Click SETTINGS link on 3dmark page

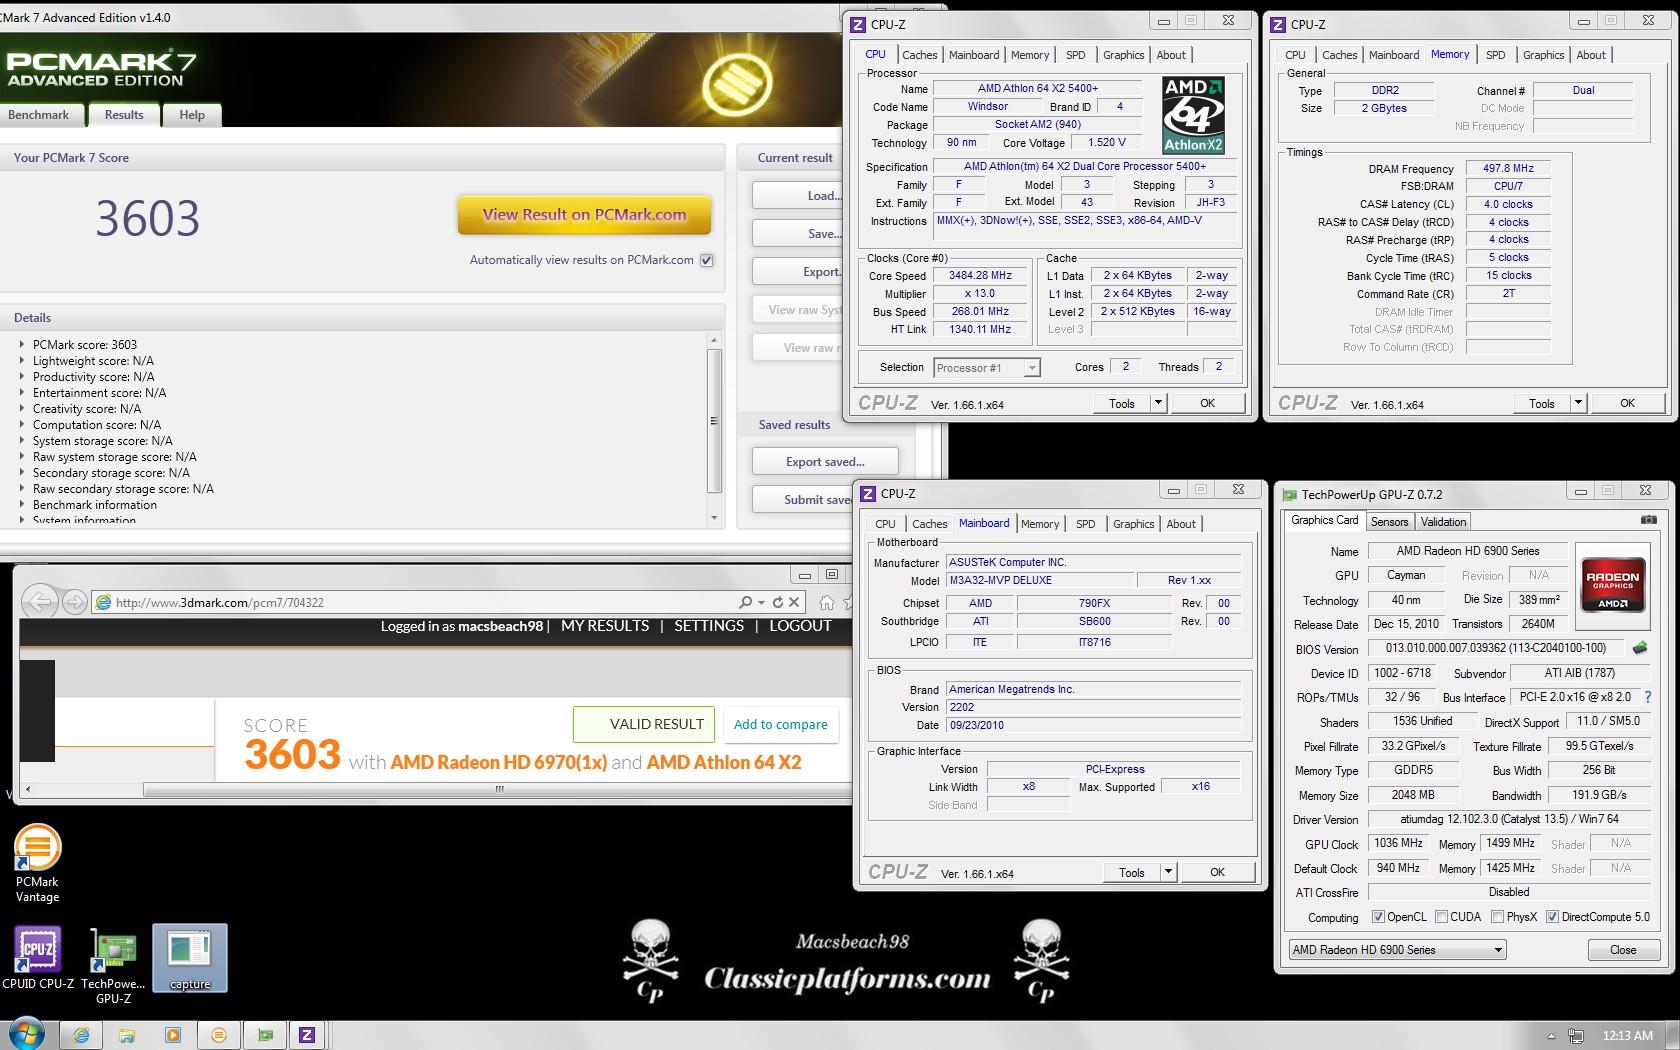(x=709, y=626)
